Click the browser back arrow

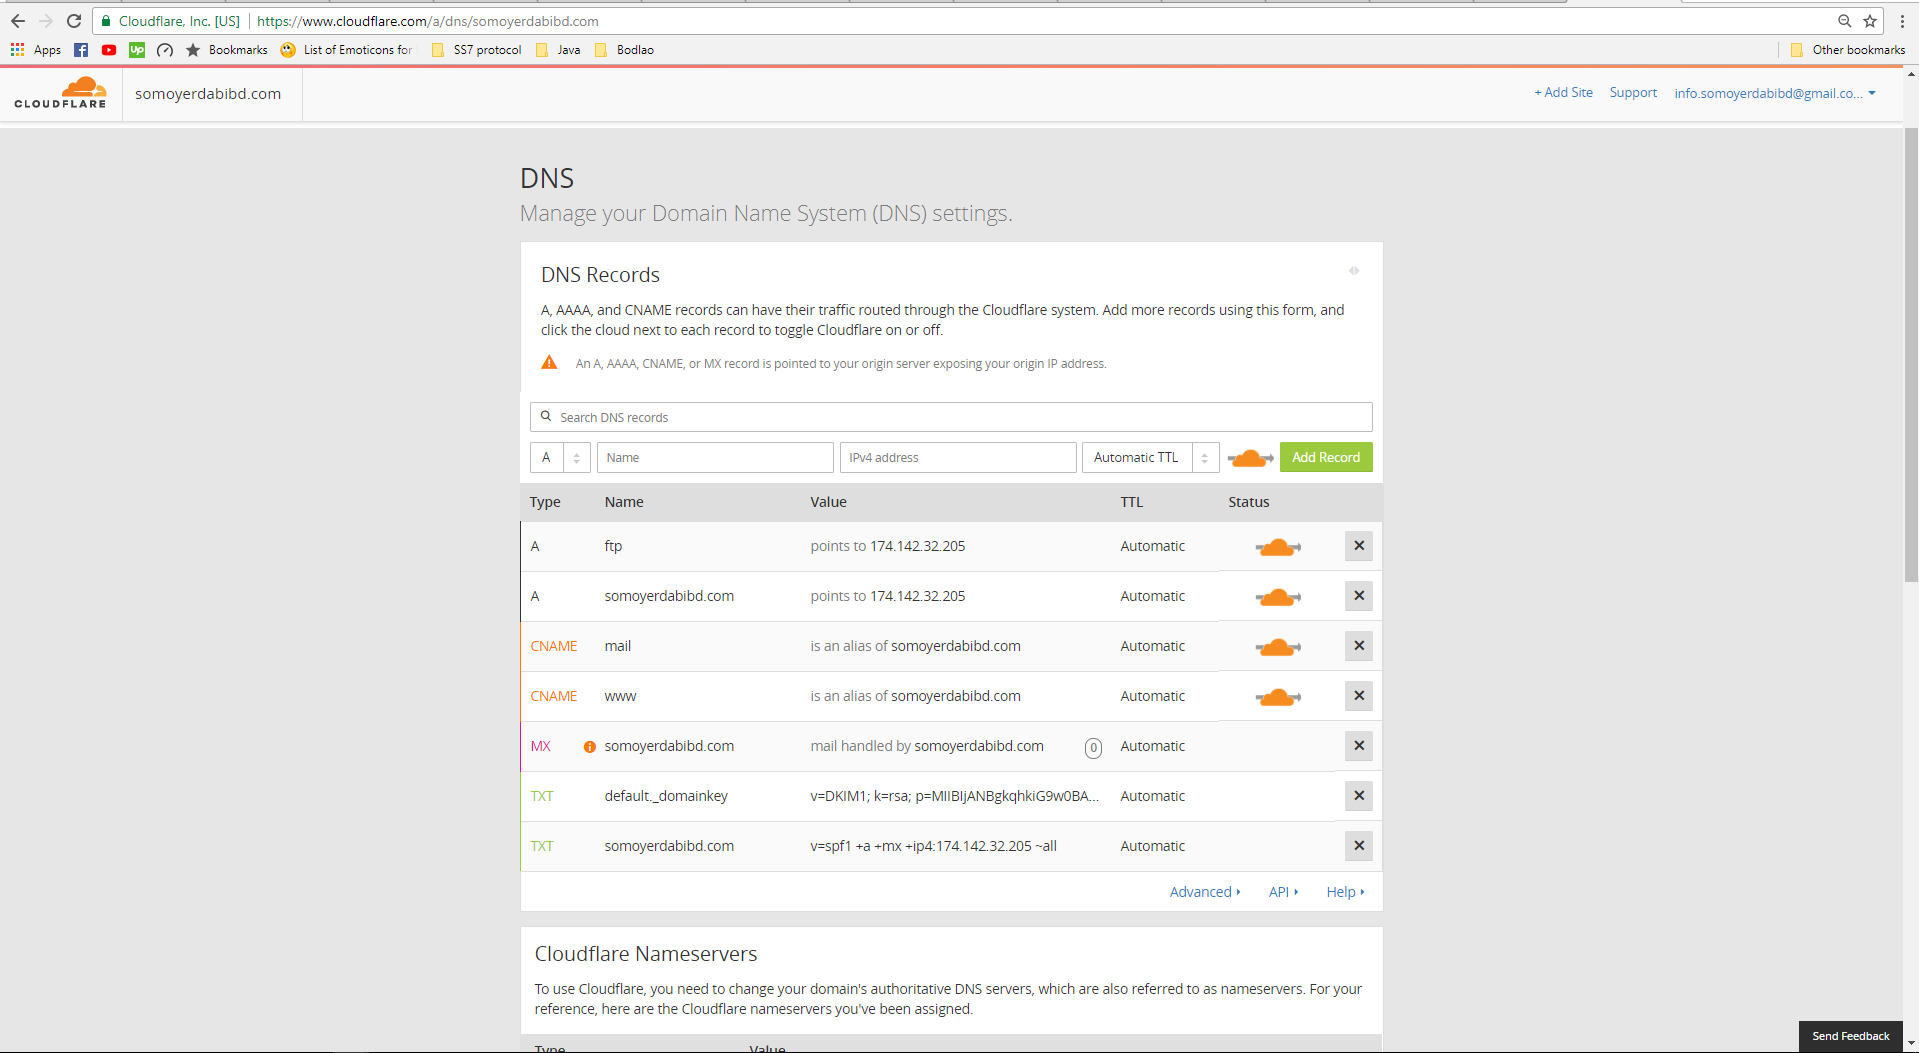[x=18, y=21]
